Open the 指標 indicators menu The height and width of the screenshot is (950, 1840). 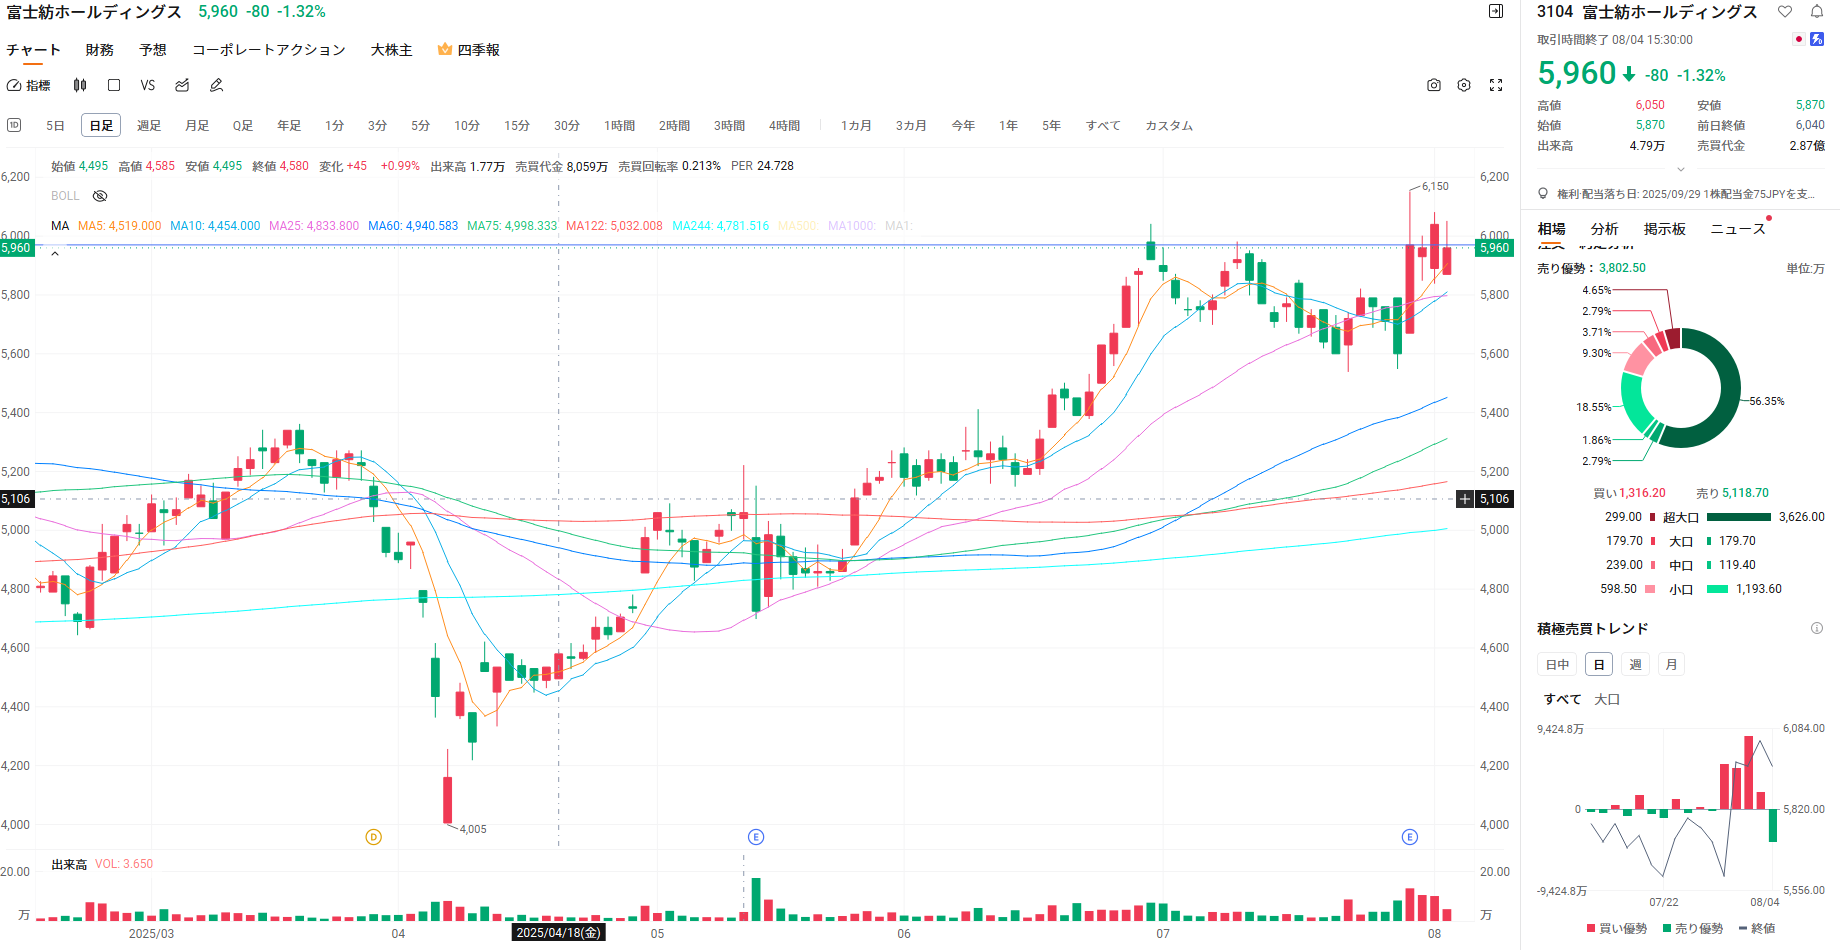coord(28,86)
